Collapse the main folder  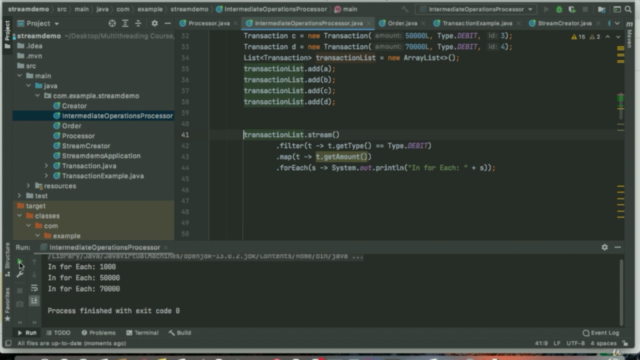[20, 76]
